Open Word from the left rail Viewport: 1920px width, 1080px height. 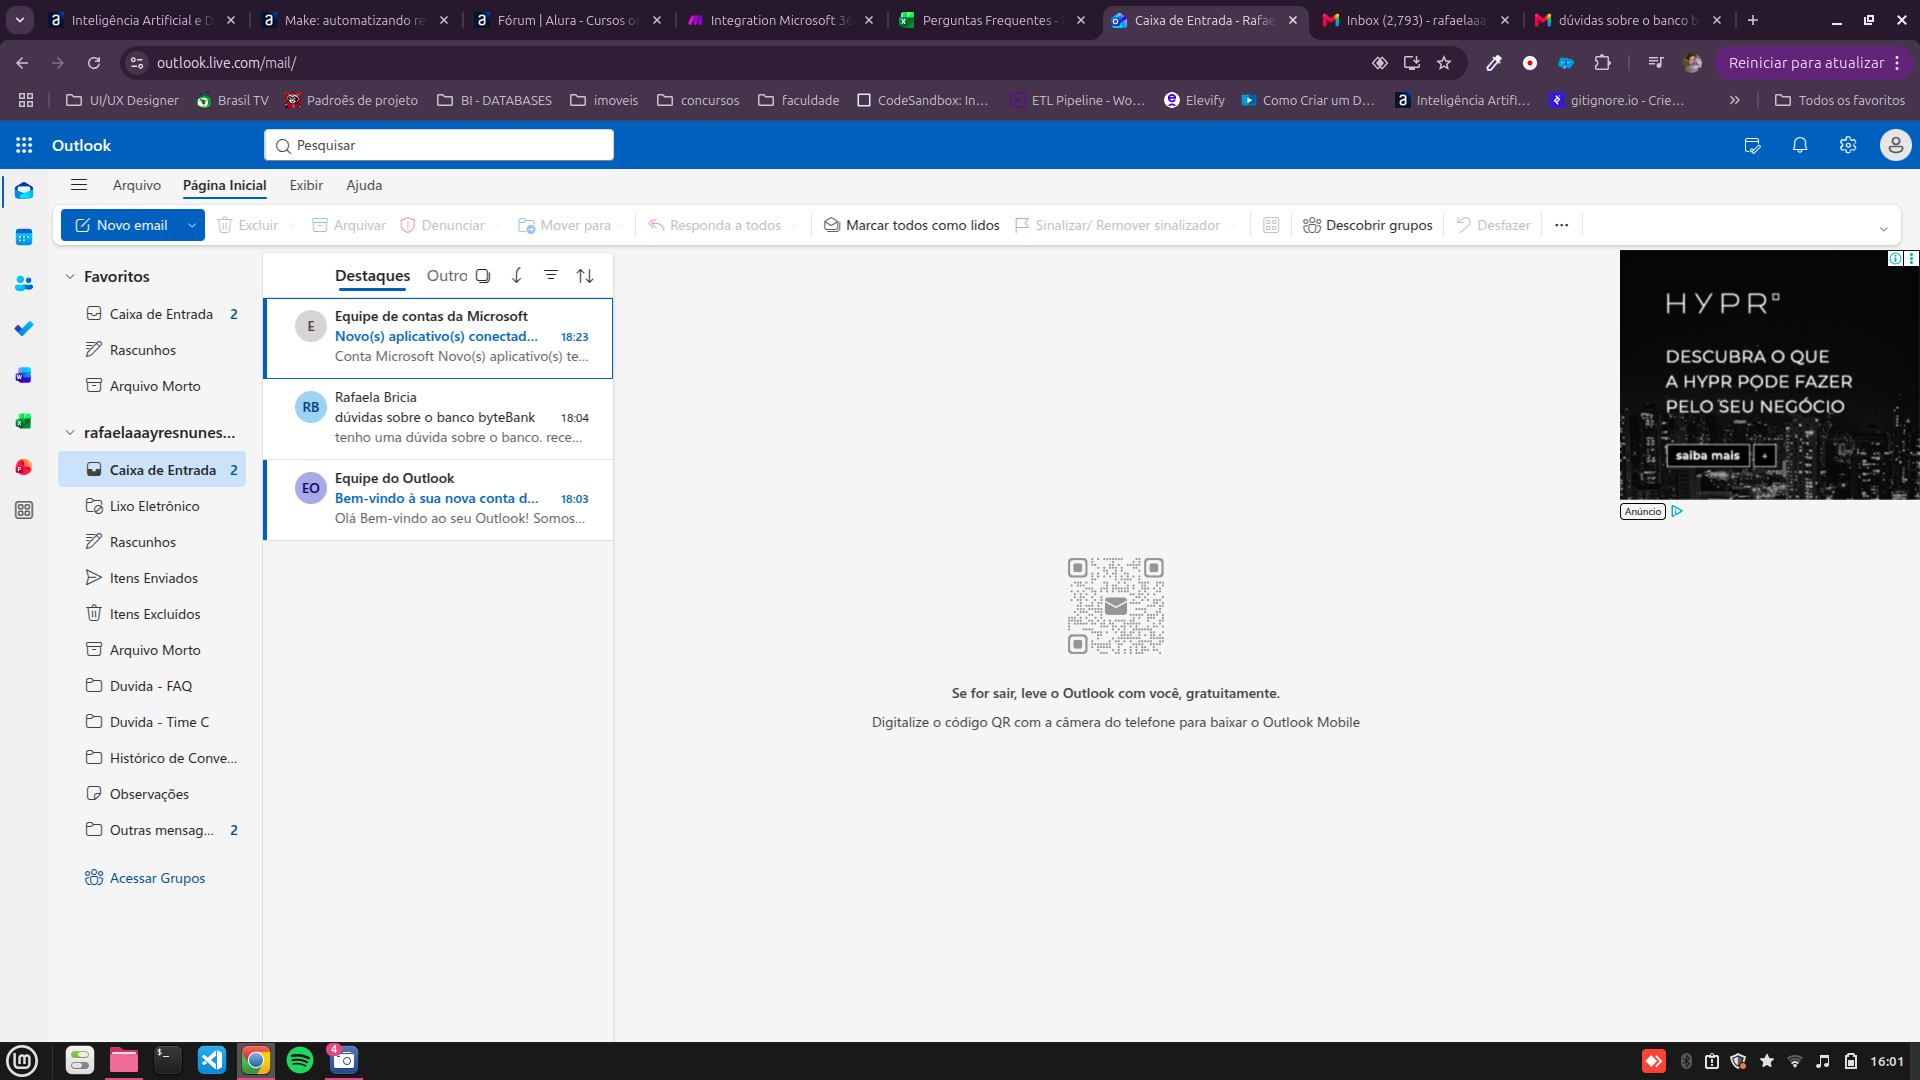tap(24, 375)
